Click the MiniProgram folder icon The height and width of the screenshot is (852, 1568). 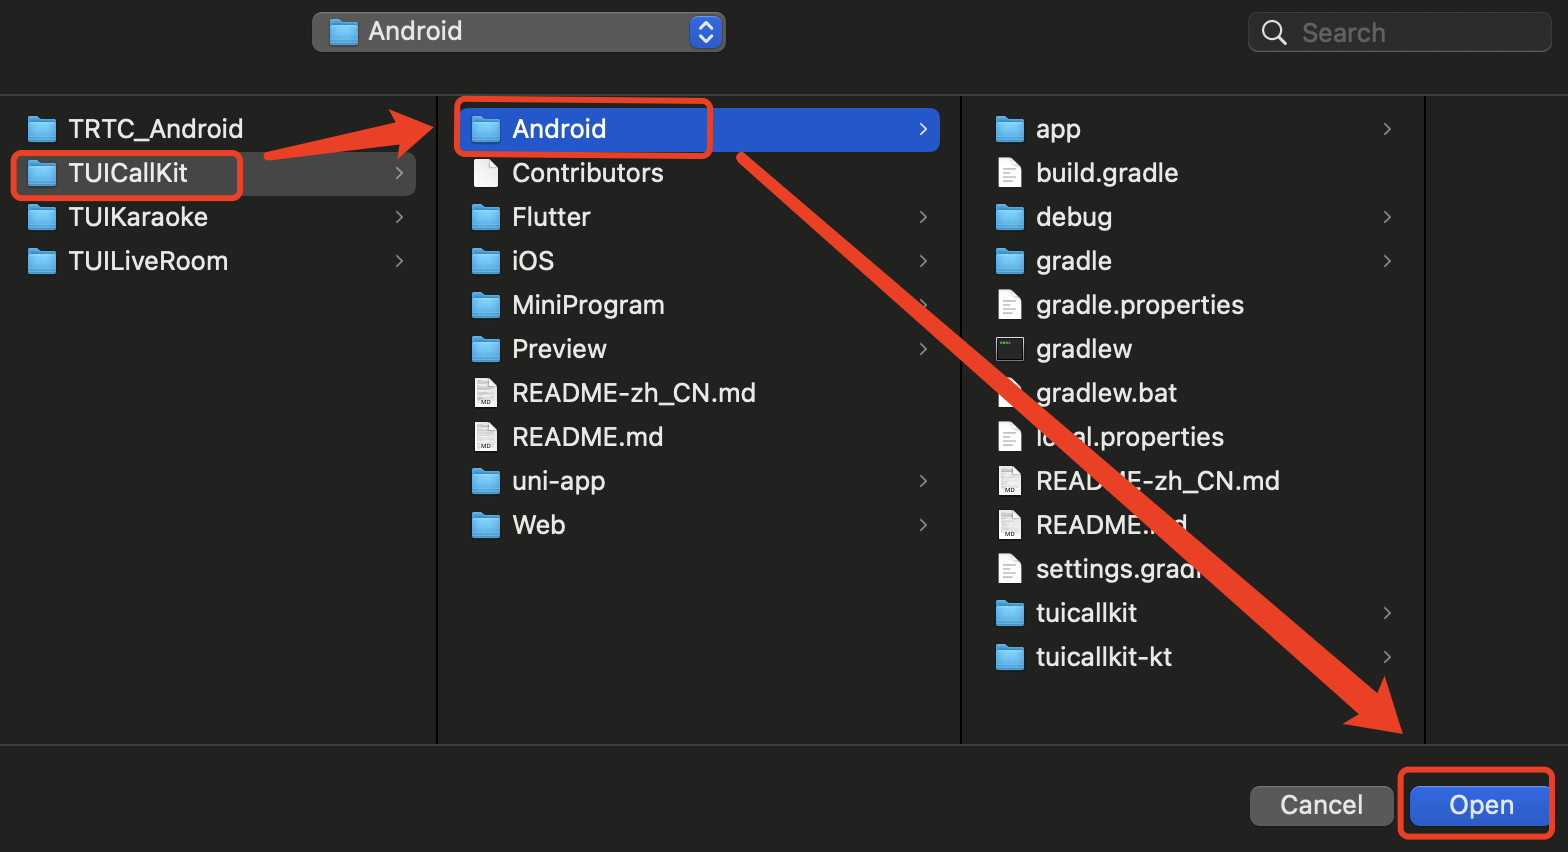click(486, 305)
